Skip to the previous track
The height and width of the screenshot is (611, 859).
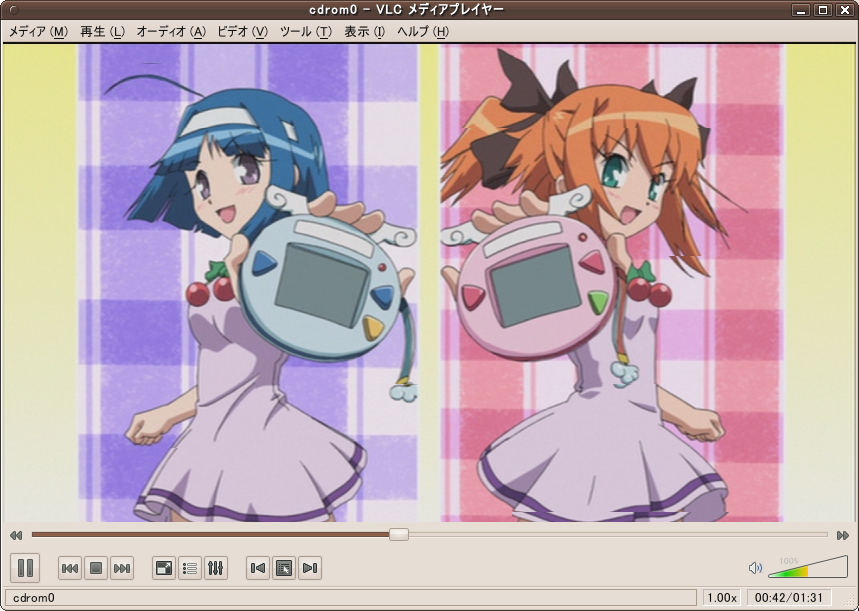(70, 568)
